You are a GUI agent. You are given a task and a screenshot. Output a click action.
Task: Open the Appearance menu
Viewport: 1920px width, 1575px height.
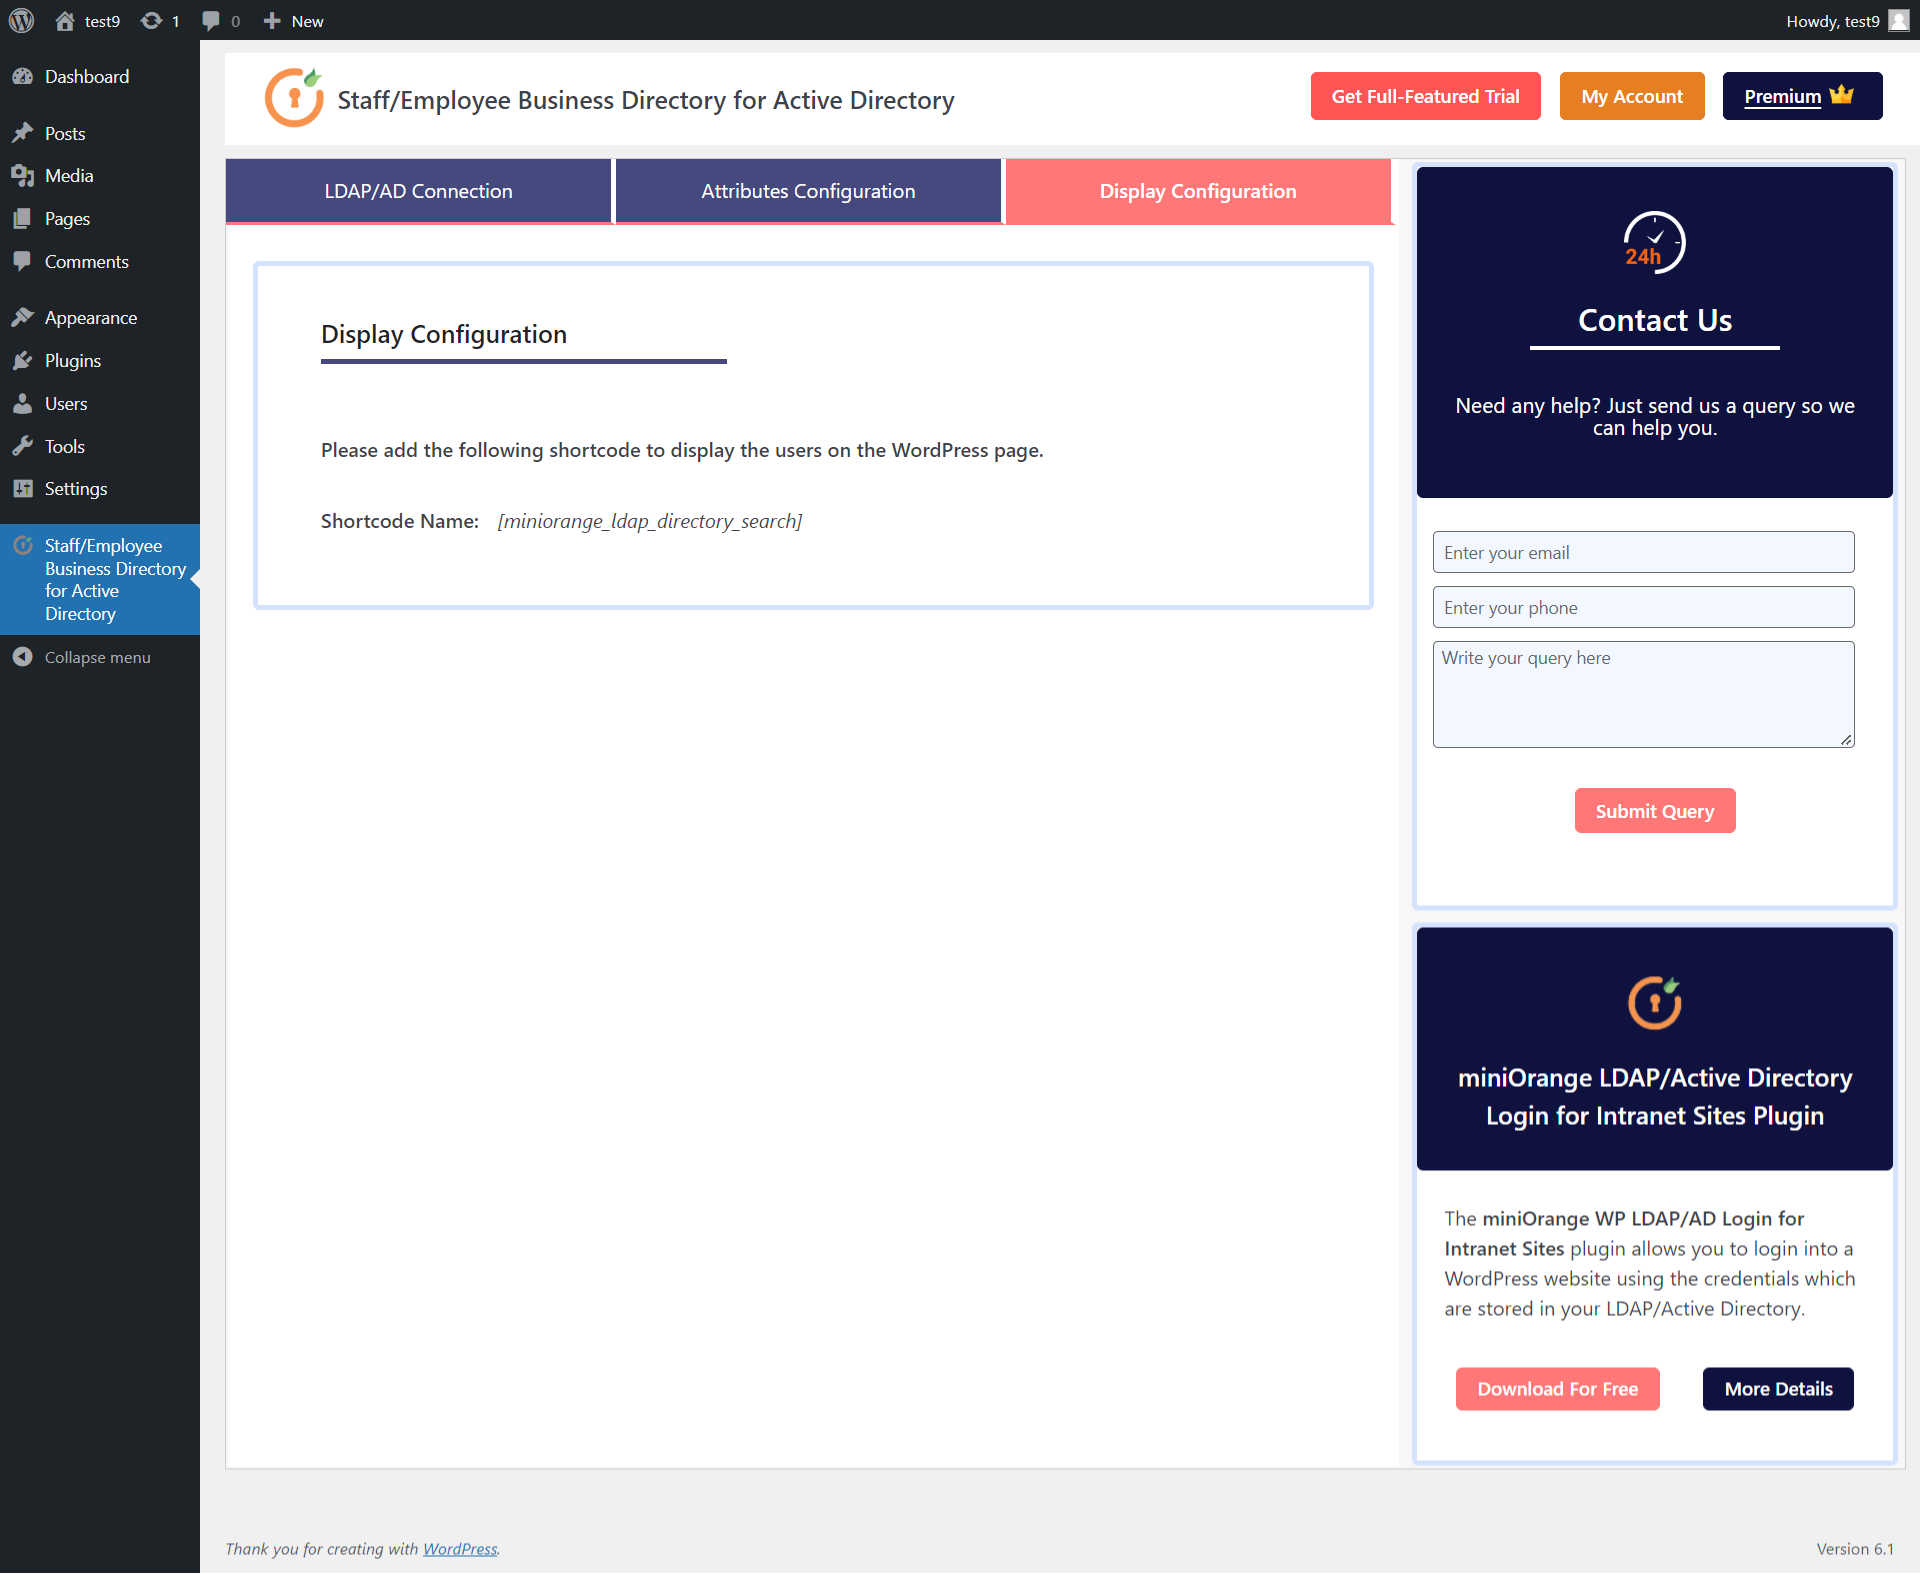coord(100,318)
